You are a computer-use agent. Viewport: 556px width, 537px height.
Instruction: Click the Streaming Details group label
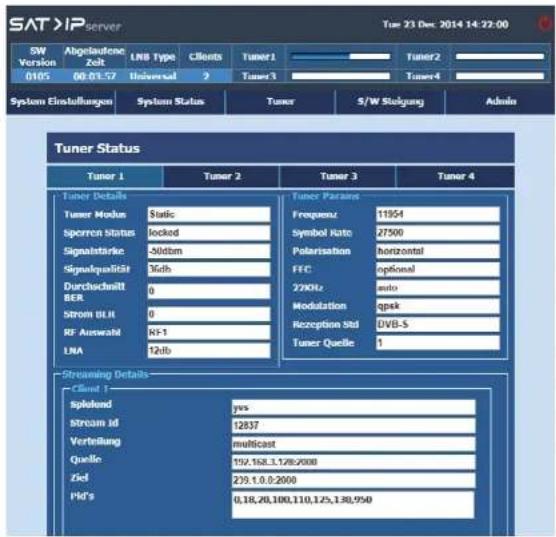pyautogui.click(x=105, y=375)
